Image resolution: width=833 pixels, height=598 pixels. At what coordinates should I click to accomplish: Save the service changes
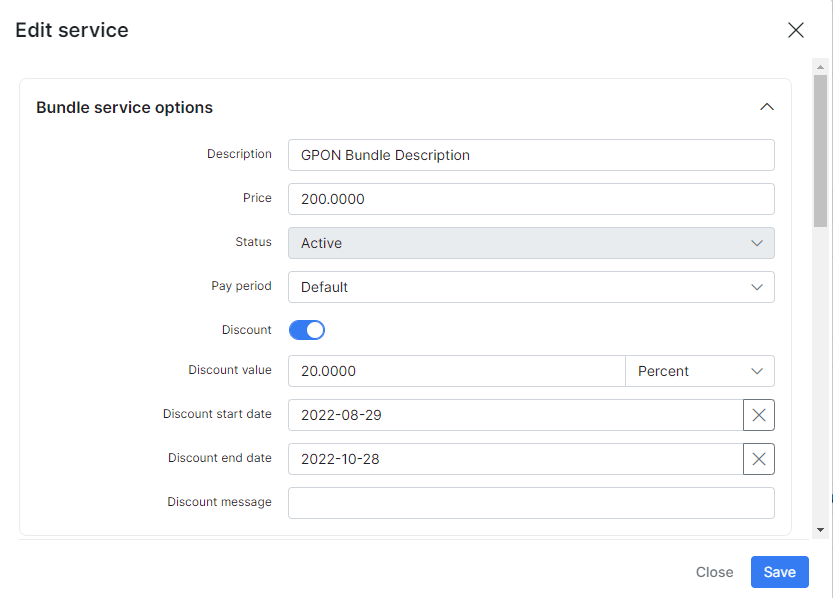779,572
